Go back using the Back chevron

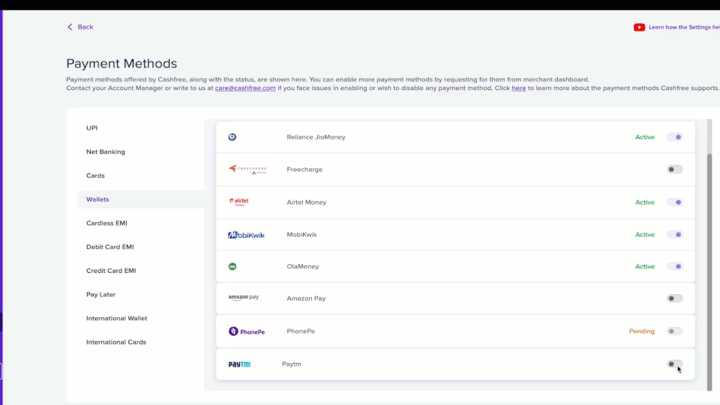pyautogui.click(x=70, y=27)
